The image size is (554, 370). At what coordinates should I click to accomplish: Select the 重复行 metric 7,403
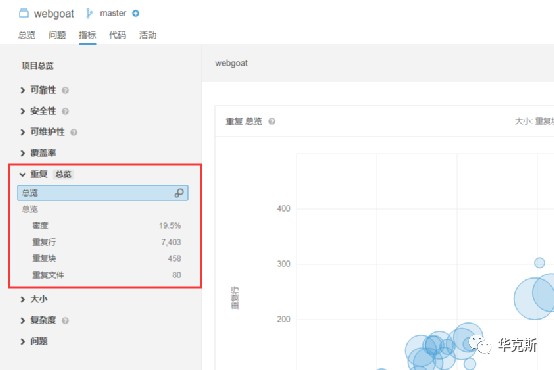click(x=106, y=242)
